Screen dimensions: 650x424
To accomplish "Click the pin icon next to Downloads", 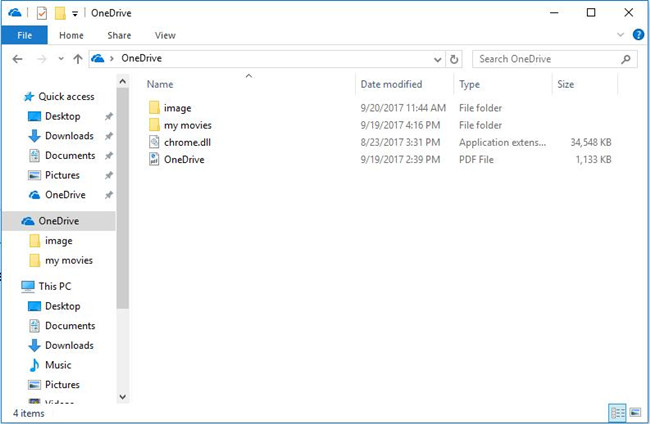I will [x=109, y=136].
